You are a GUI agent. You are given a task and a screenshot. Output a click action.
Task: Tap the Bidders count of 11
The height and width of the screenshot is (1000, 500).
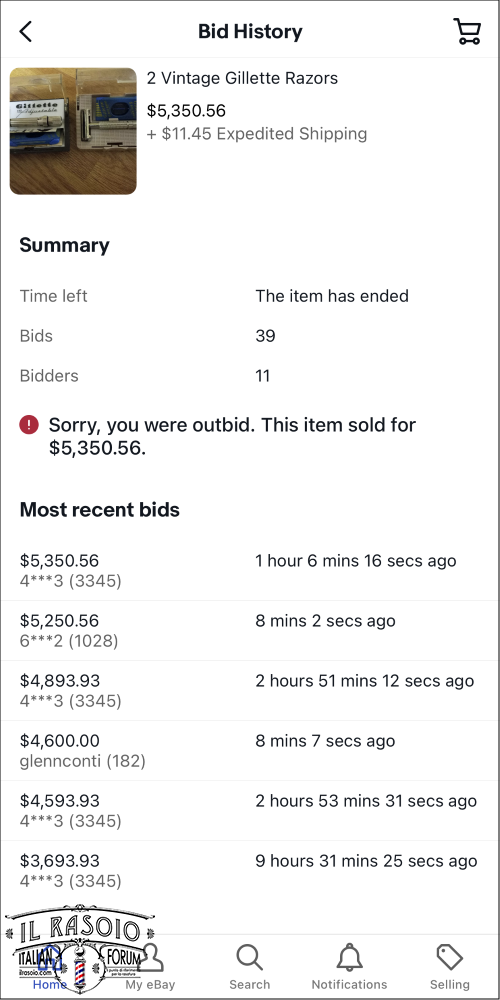tap(263, 376)
